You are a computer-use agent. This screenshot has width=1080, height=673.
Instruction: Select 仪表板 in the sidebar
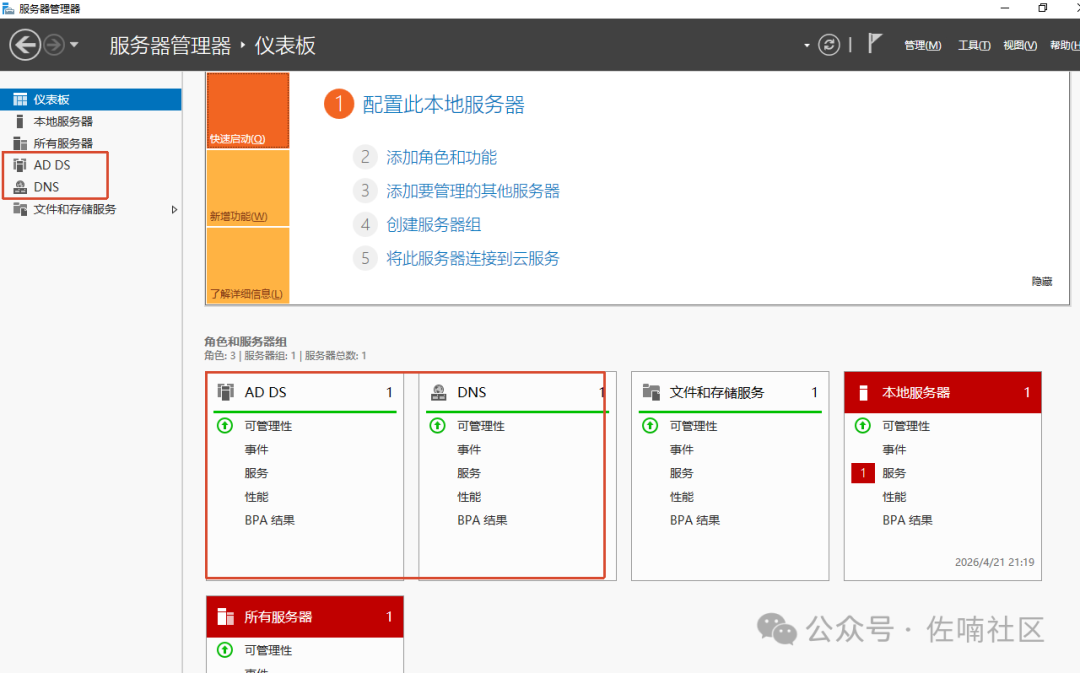click(x=91, y=99)
